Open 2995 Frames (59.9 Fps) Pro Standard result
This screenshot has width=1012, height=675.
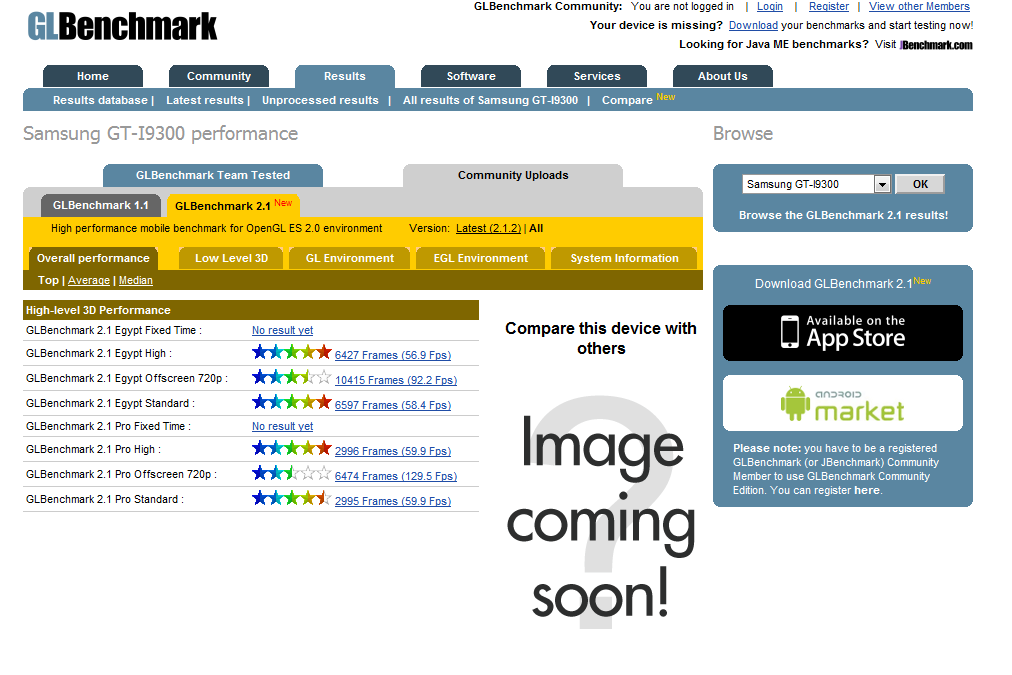(392, 501)
